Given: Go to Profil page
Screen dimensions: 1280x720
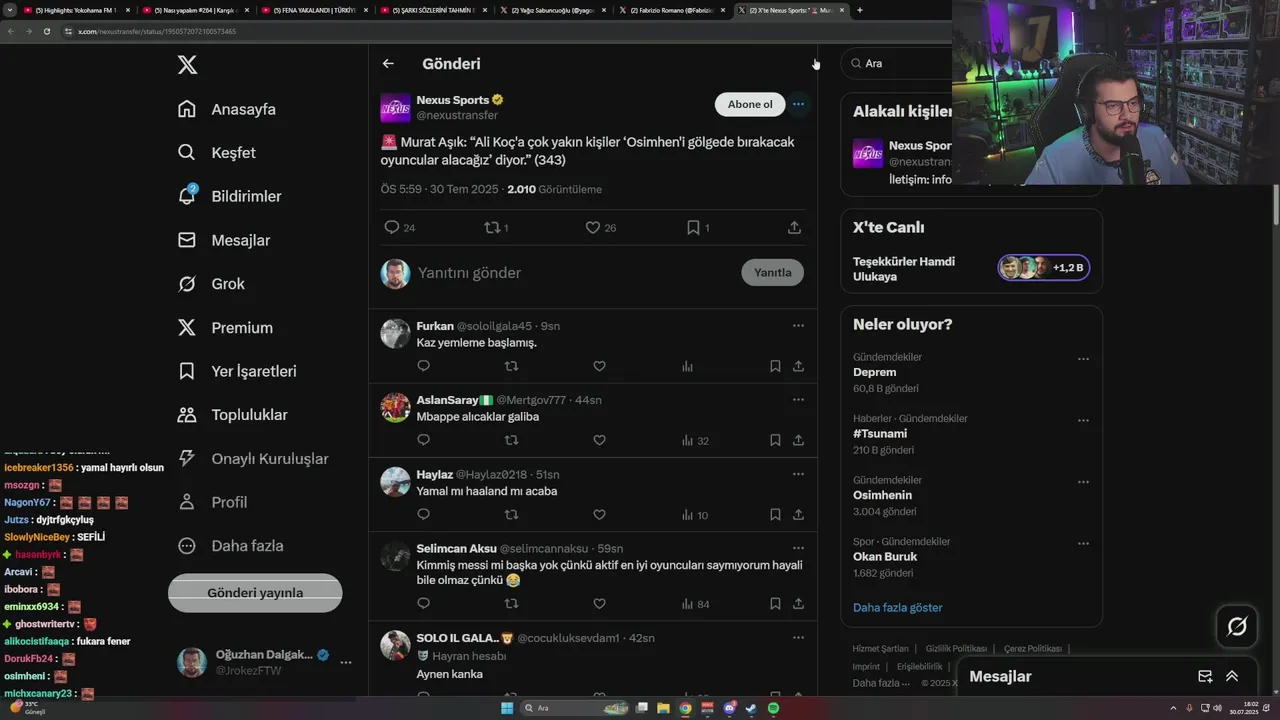Looking at the screenshot, I should pos(212,502).
